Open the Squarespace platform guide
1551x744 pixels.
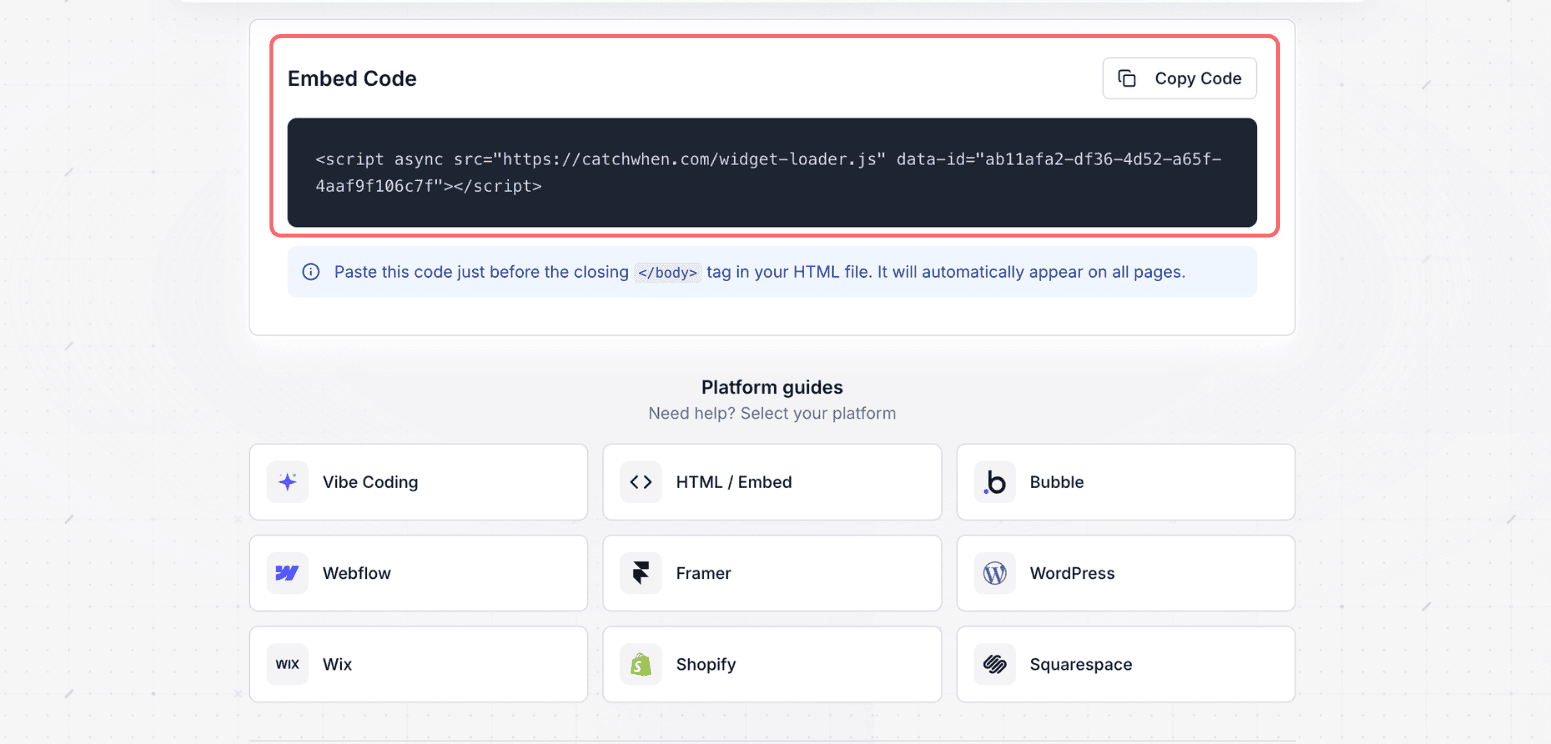pyautogui.click(x=1126, y=664)
